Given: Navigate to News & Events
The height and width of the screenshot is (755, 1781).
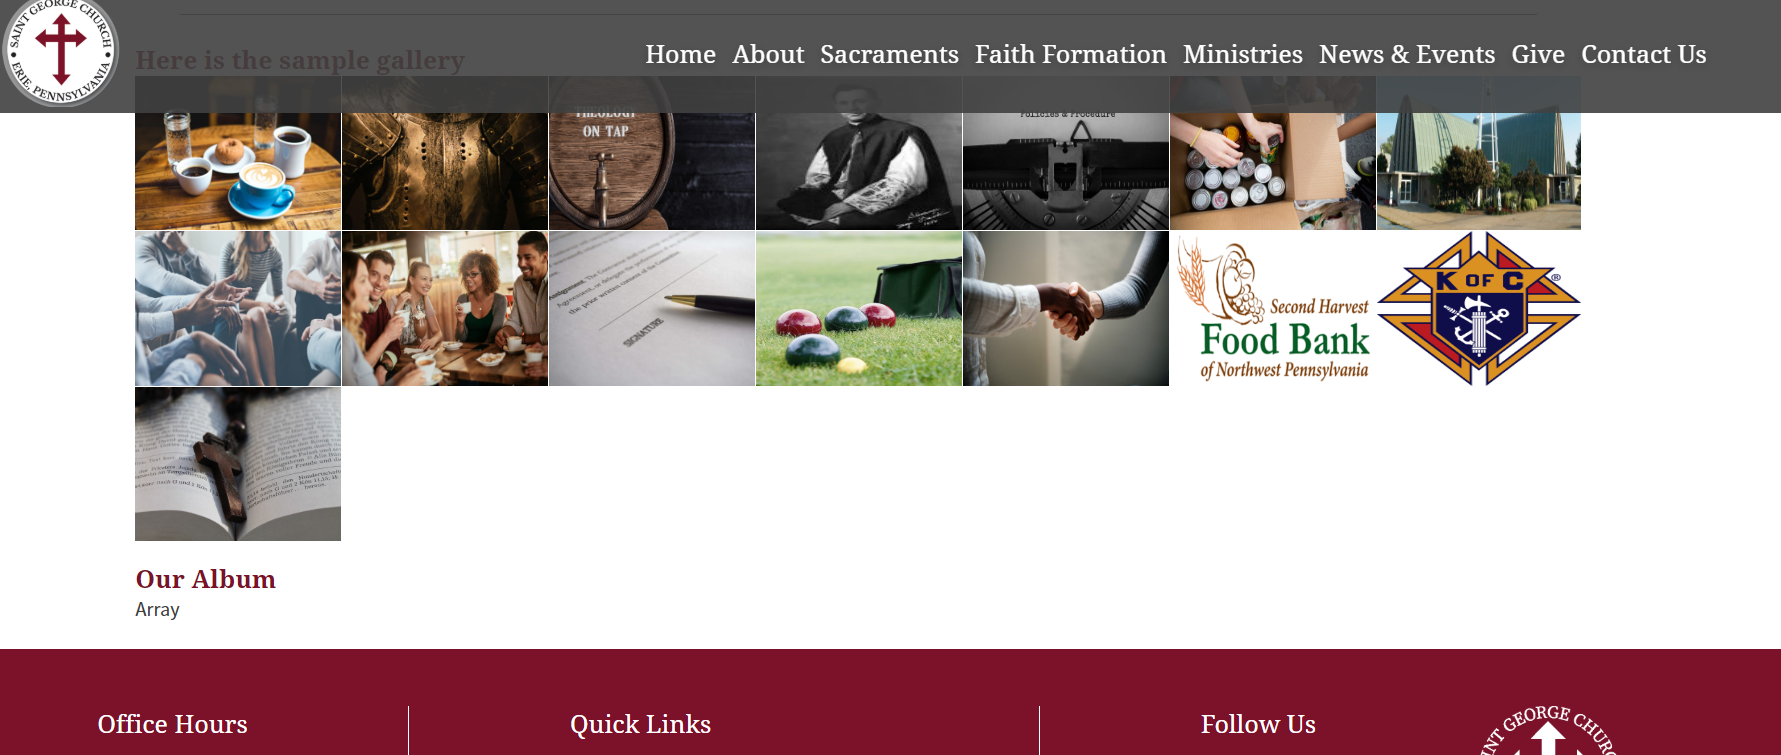Looking at the screenshot, I should pyautogui.click(x=1407, y=54).
